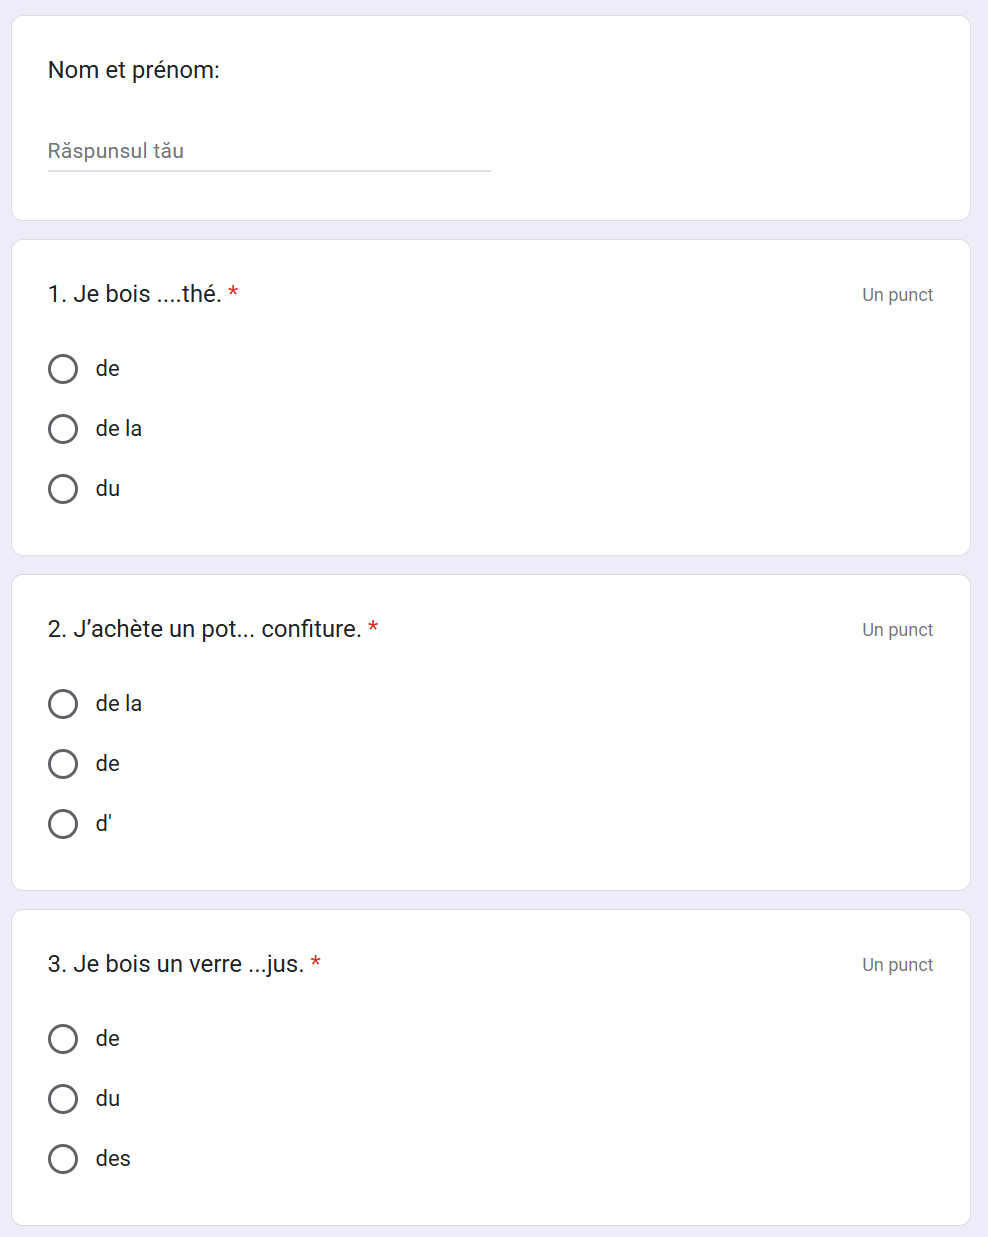Click the "Nom et prénom:" label
Screen dimensions: 988x1237
134,70
